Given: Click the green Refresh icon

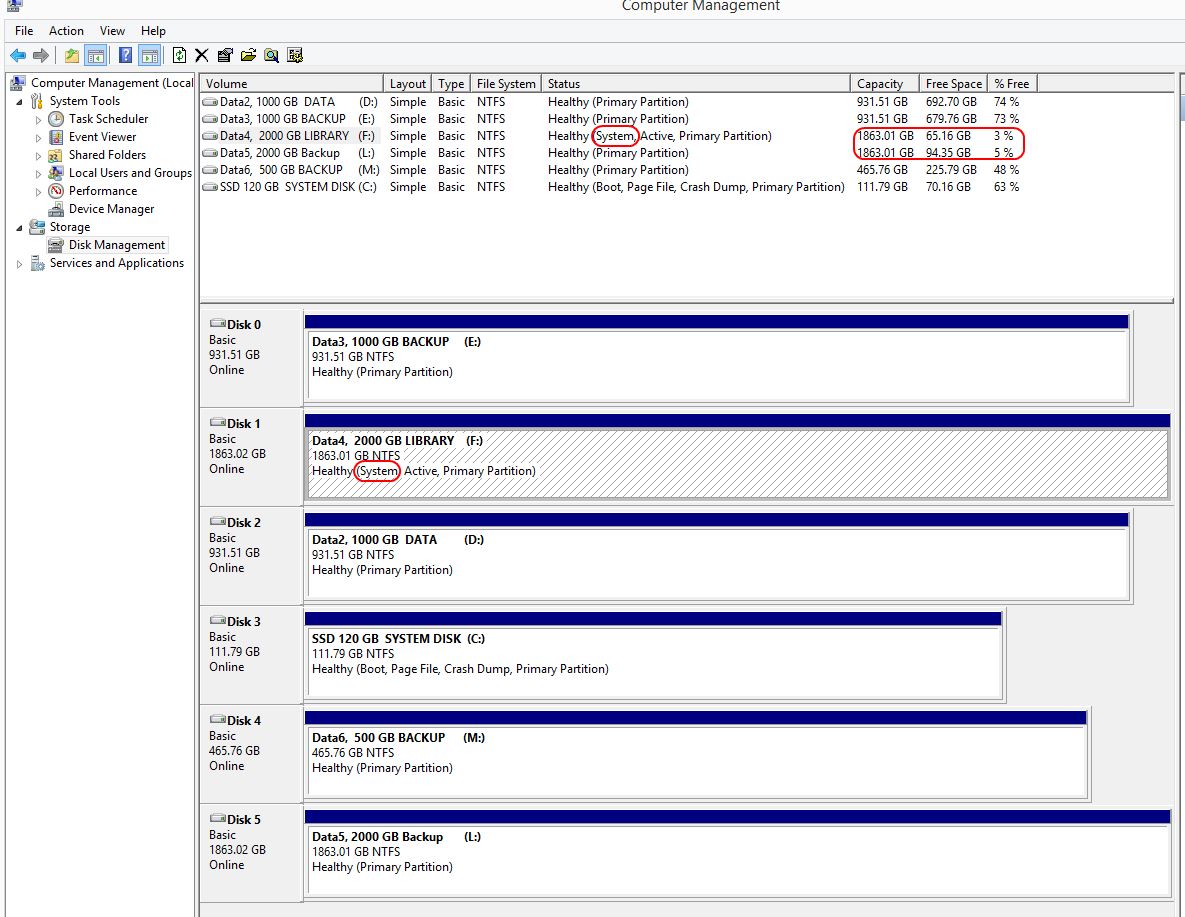Looking at the screenshot, I should pyautogui.click(x=179, y=55).
